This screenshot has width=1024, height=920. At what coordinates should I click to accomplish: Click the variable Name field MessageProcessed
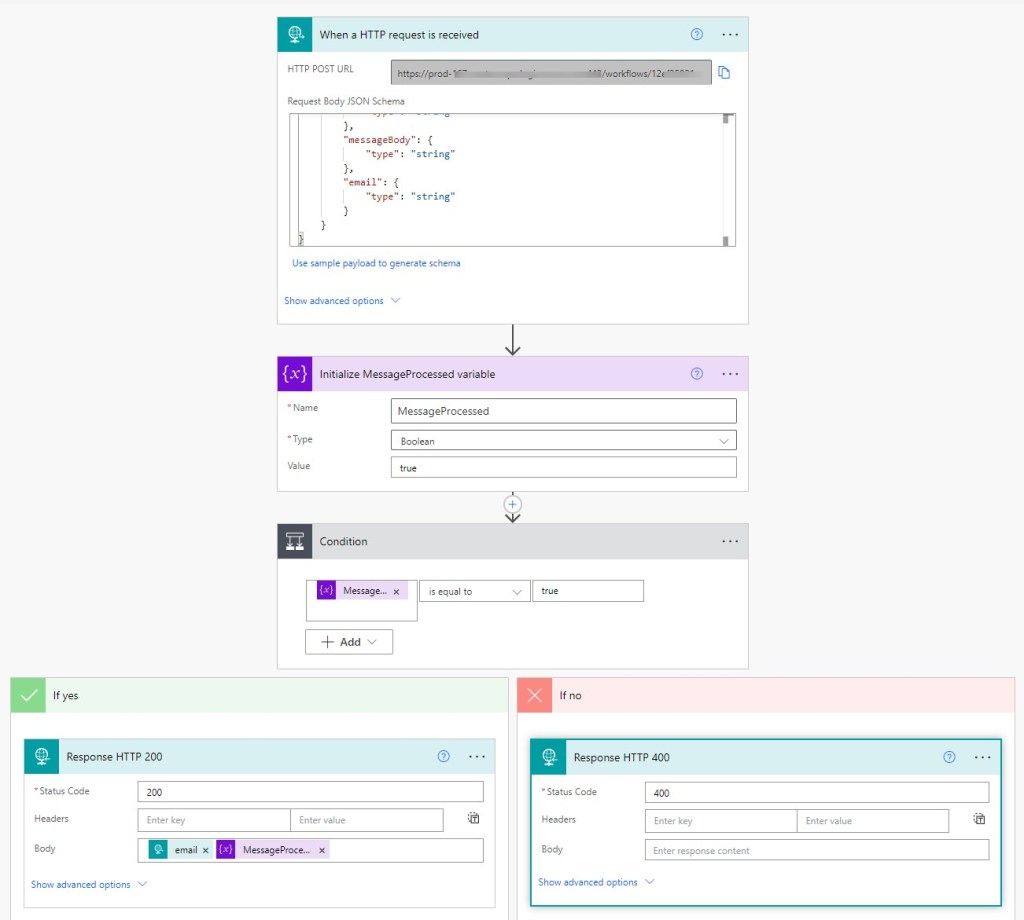tap(563, 411)
